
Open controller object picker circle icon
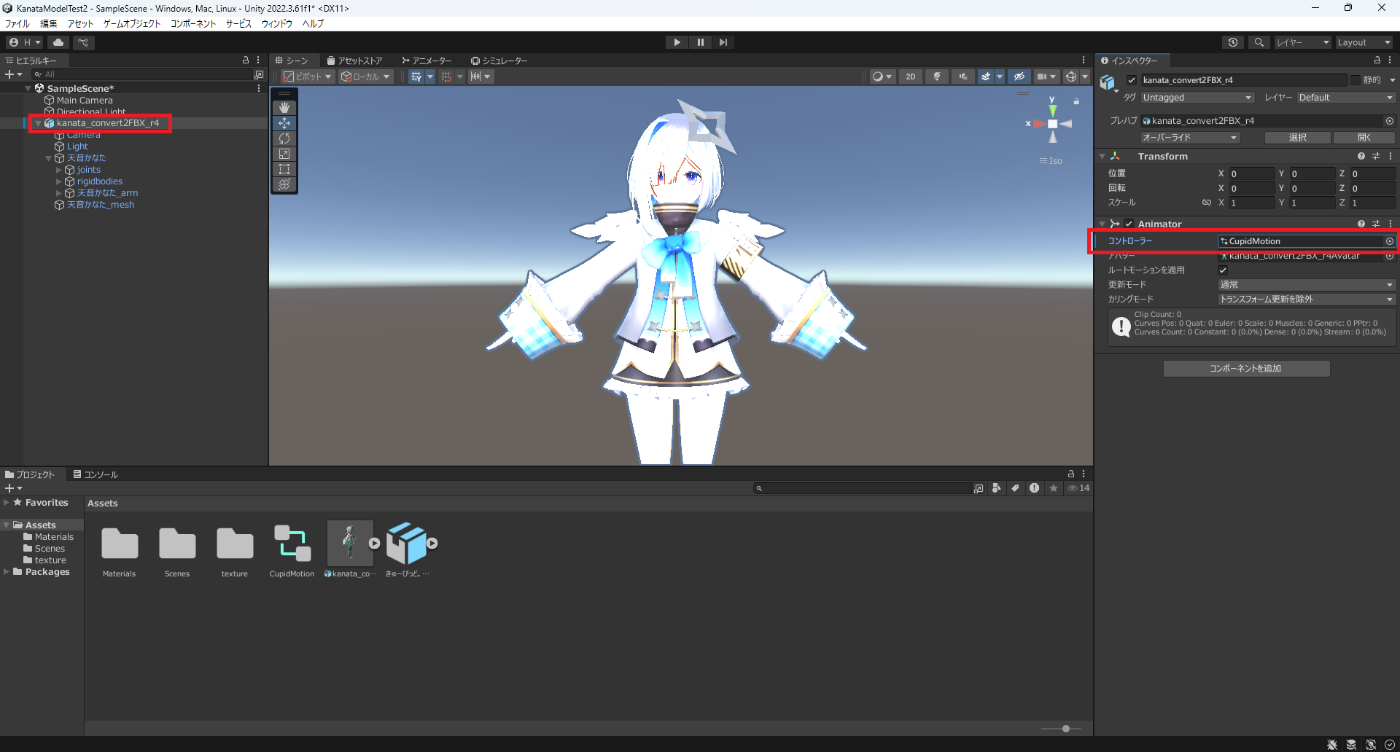[x=1389, y=241]
